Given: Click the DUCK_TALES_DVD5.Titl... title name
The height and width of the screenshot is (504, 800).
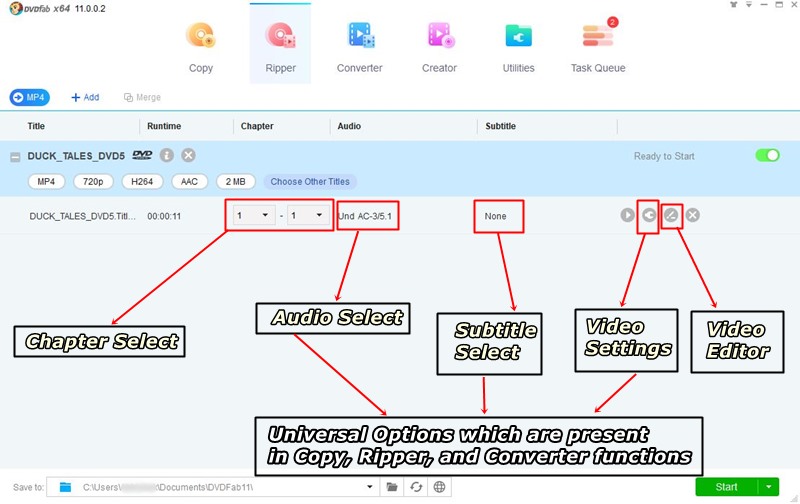Looking at the screenshot, I should point(83,216).
